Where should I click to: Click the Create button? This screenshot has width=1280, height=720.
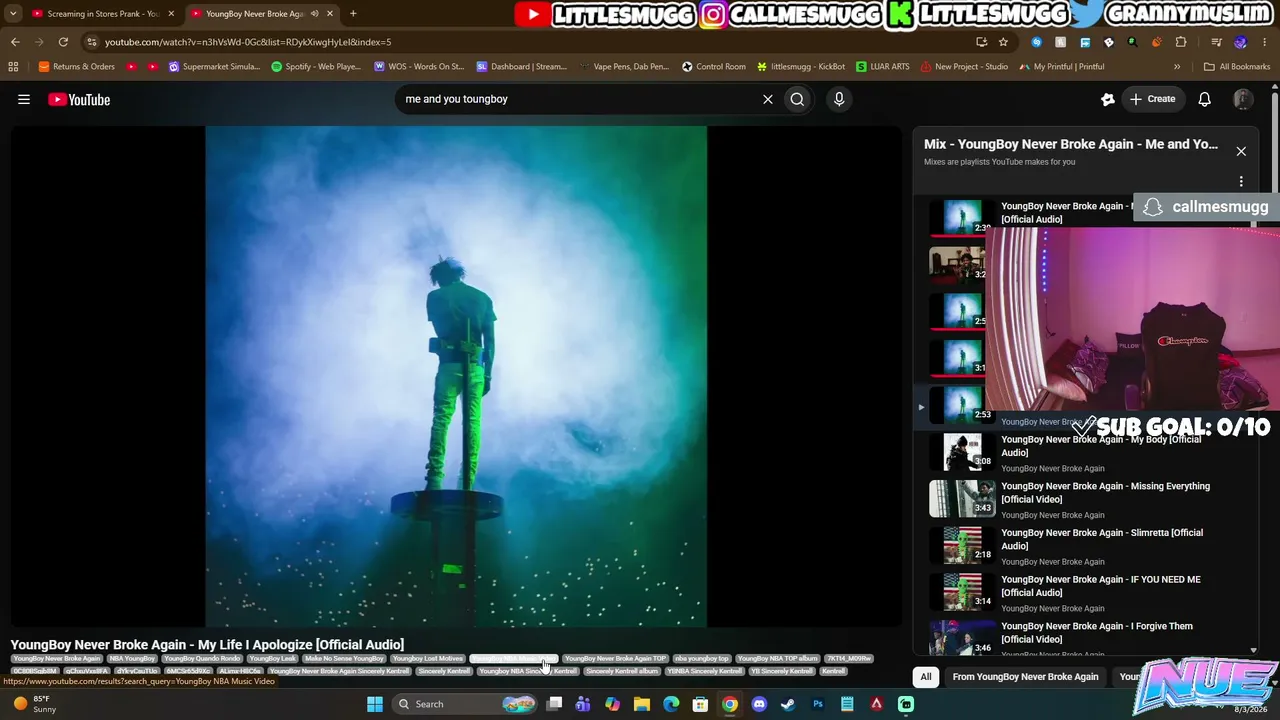coord(1152,99)
